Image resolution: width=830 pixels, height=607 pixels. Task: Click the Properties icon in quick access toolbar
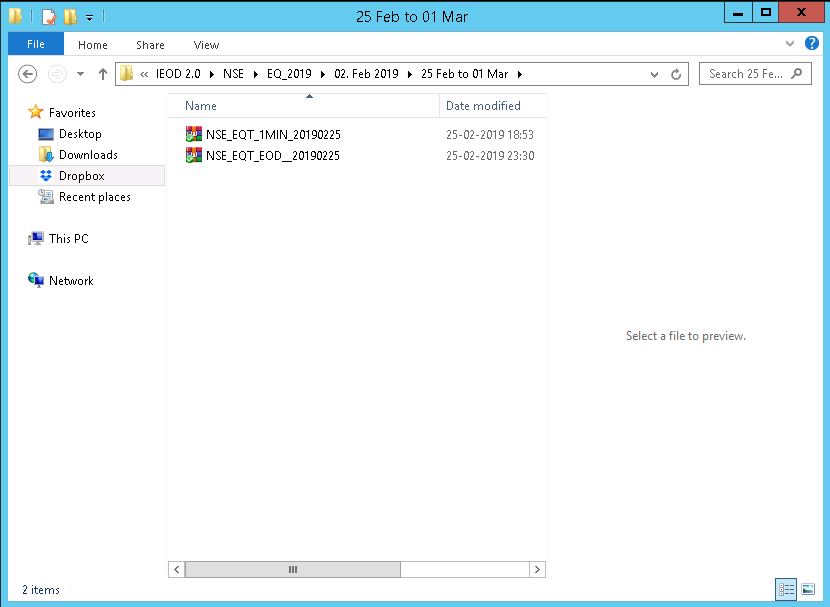(49, 17)
